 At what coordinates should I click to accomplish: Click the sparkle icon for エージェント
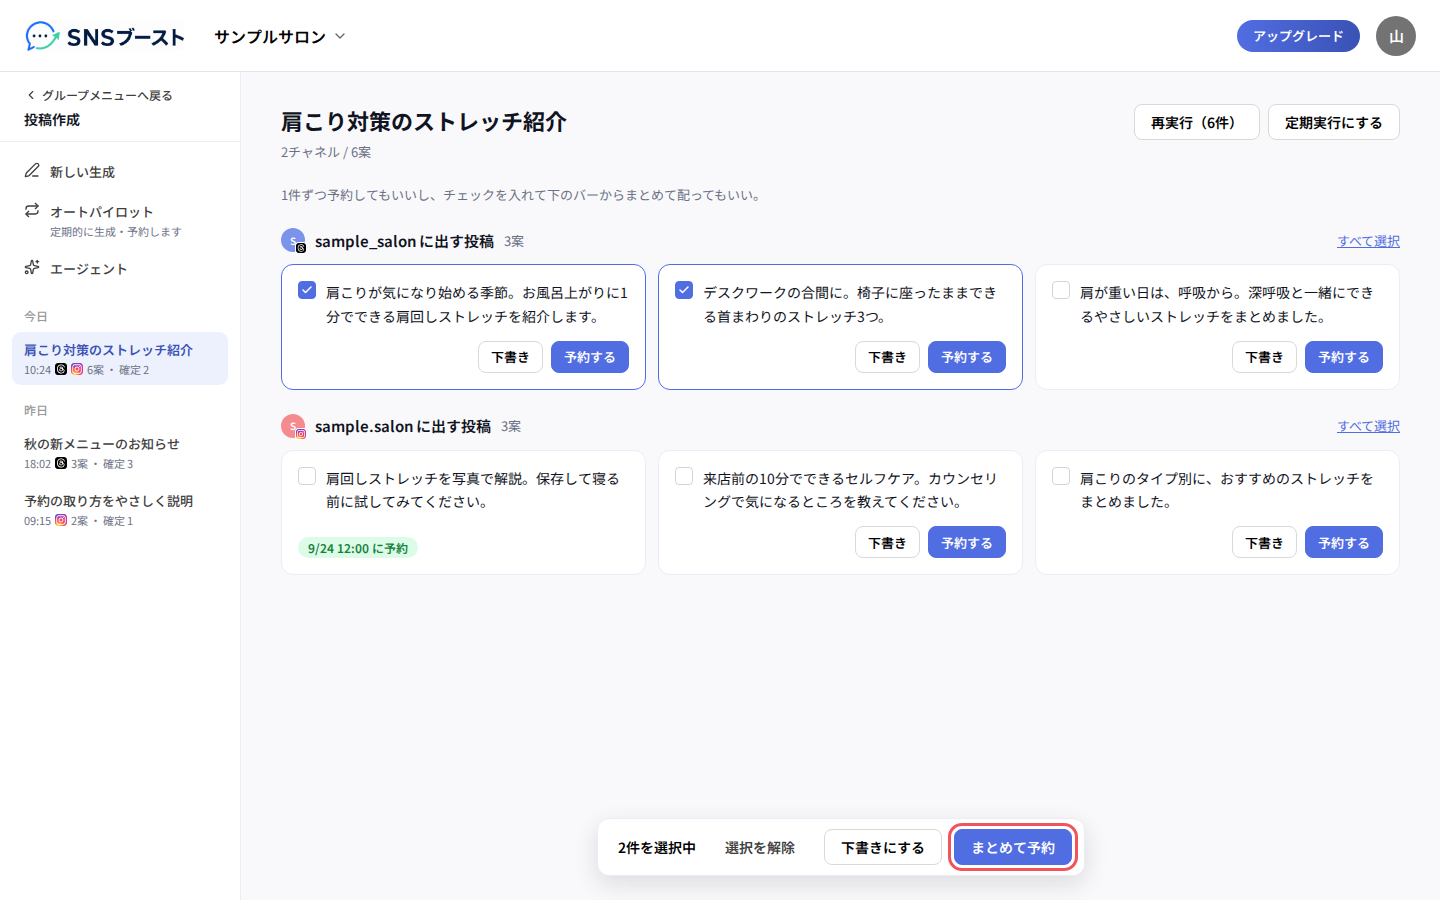click(x=32, y=268)
